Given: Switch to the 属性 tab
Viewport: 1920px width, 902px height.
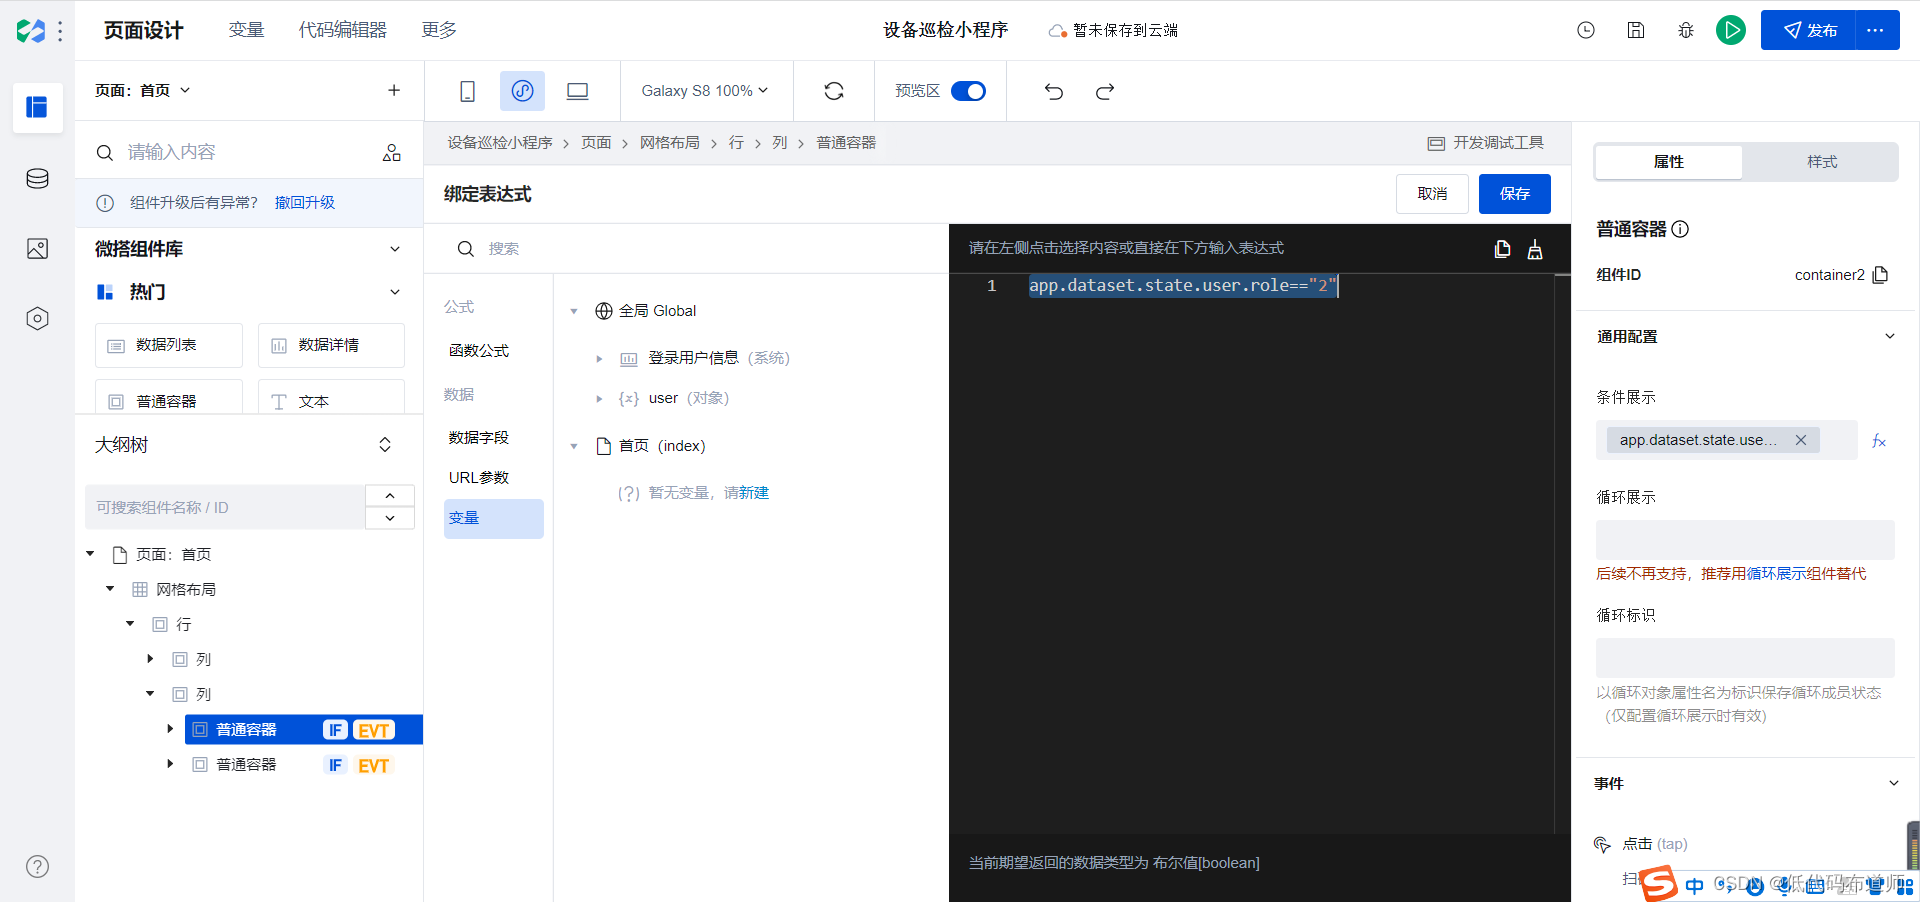Looking at the screenshot, I should pos(1668,162).
